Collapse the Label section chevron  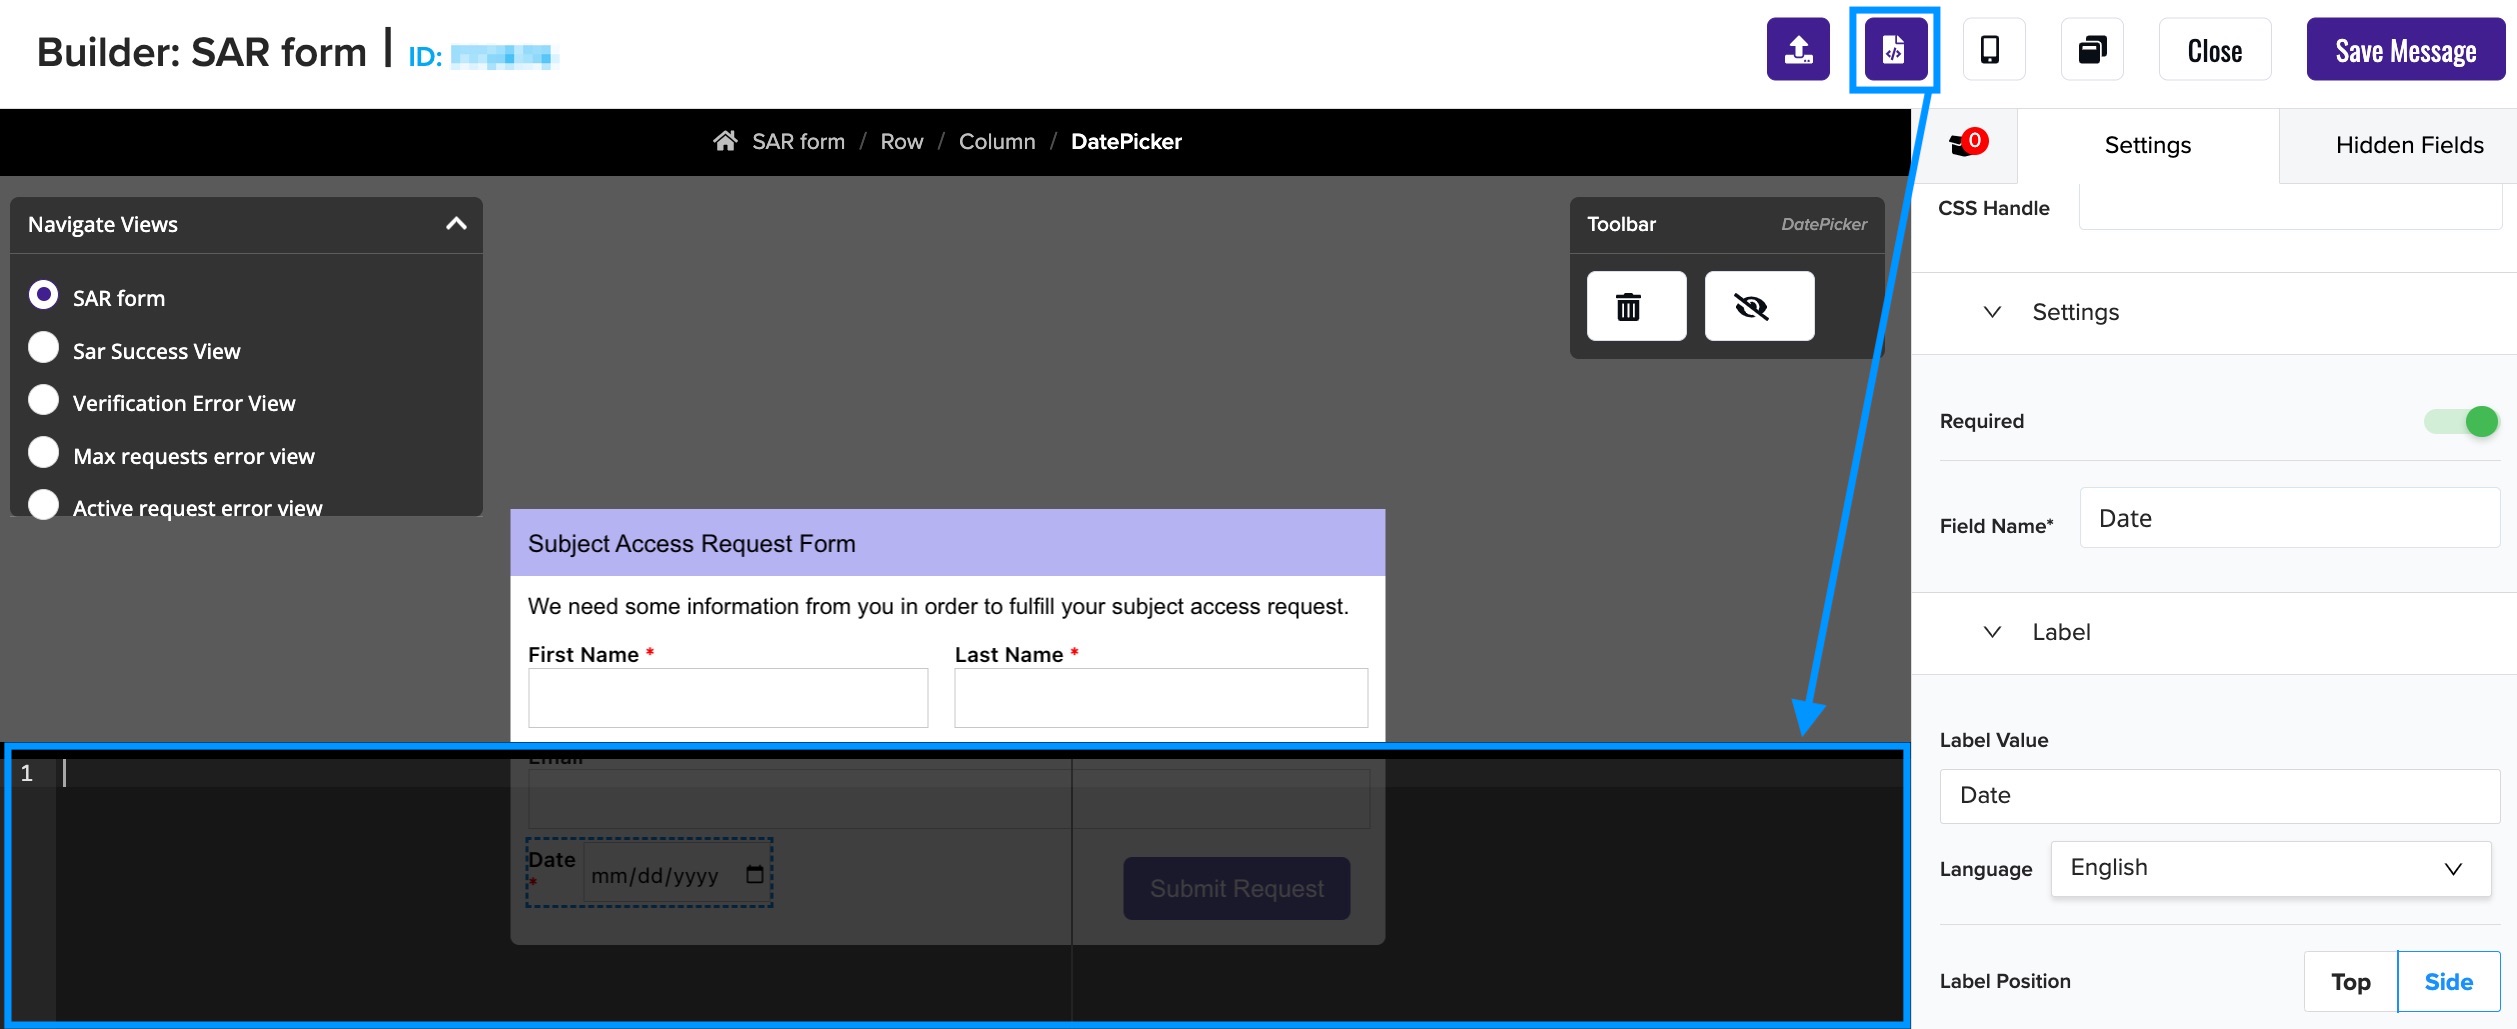tap(1992, 632)
